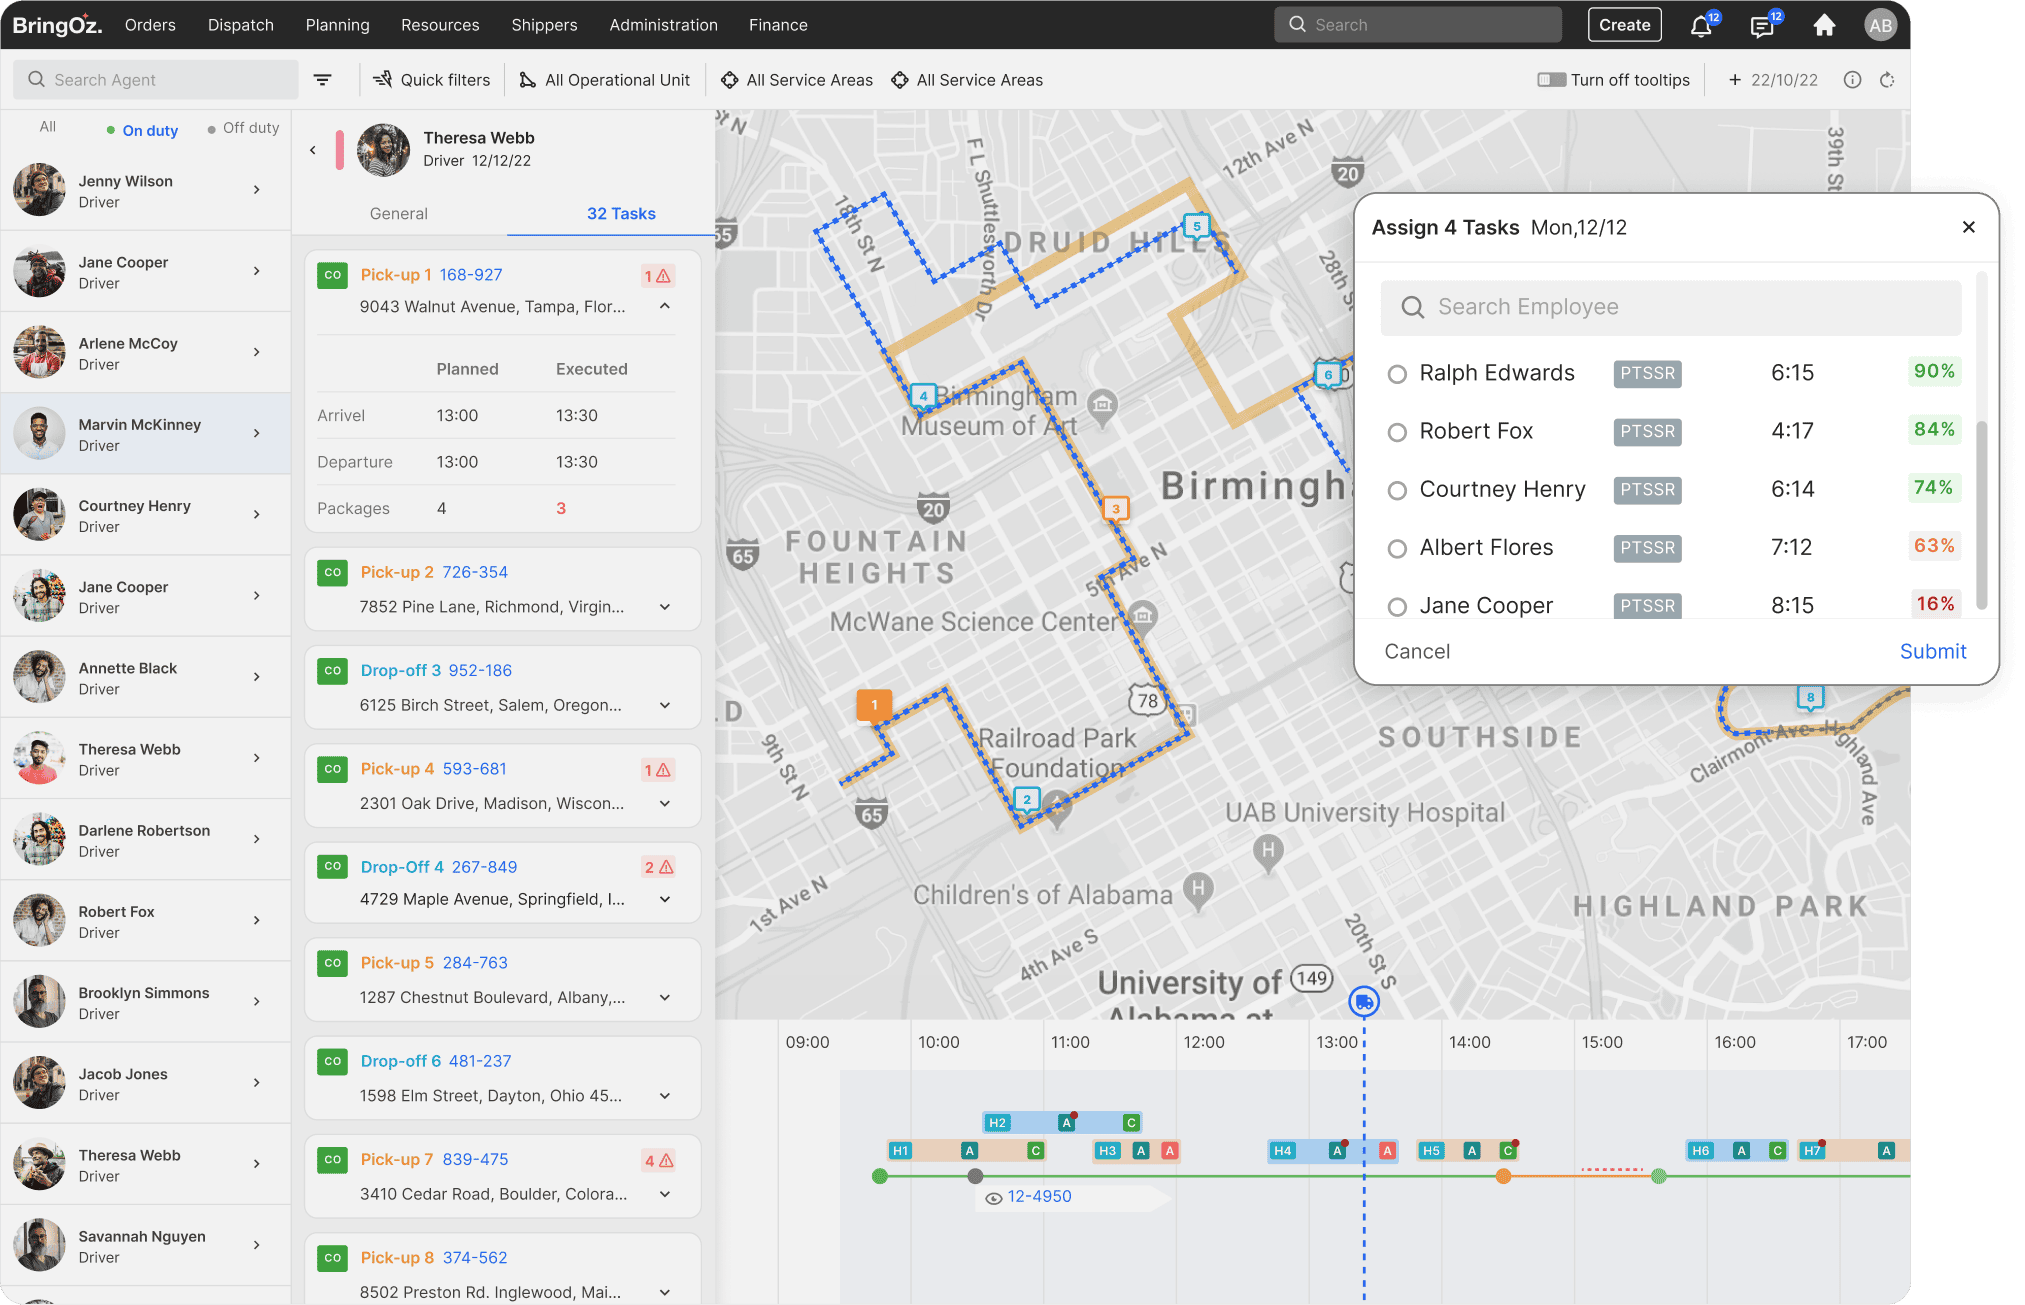Screen dimensions: 2025x1305
Task: Open Quick filters
Action: pyautogui.click(x=431, y=80)
